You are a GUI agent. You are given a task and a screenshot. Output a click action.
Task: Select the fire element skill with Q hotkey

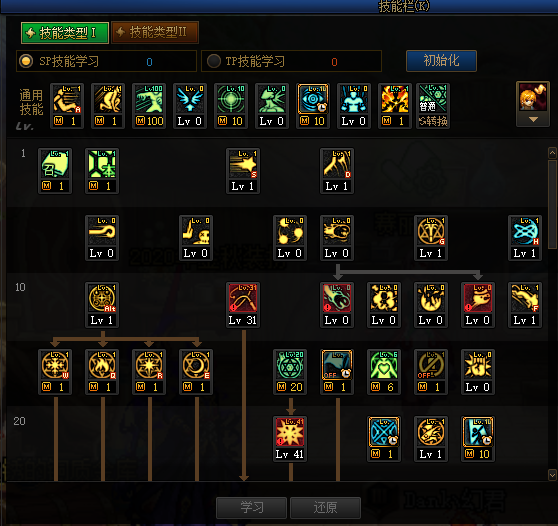click(x=102, y=365)
